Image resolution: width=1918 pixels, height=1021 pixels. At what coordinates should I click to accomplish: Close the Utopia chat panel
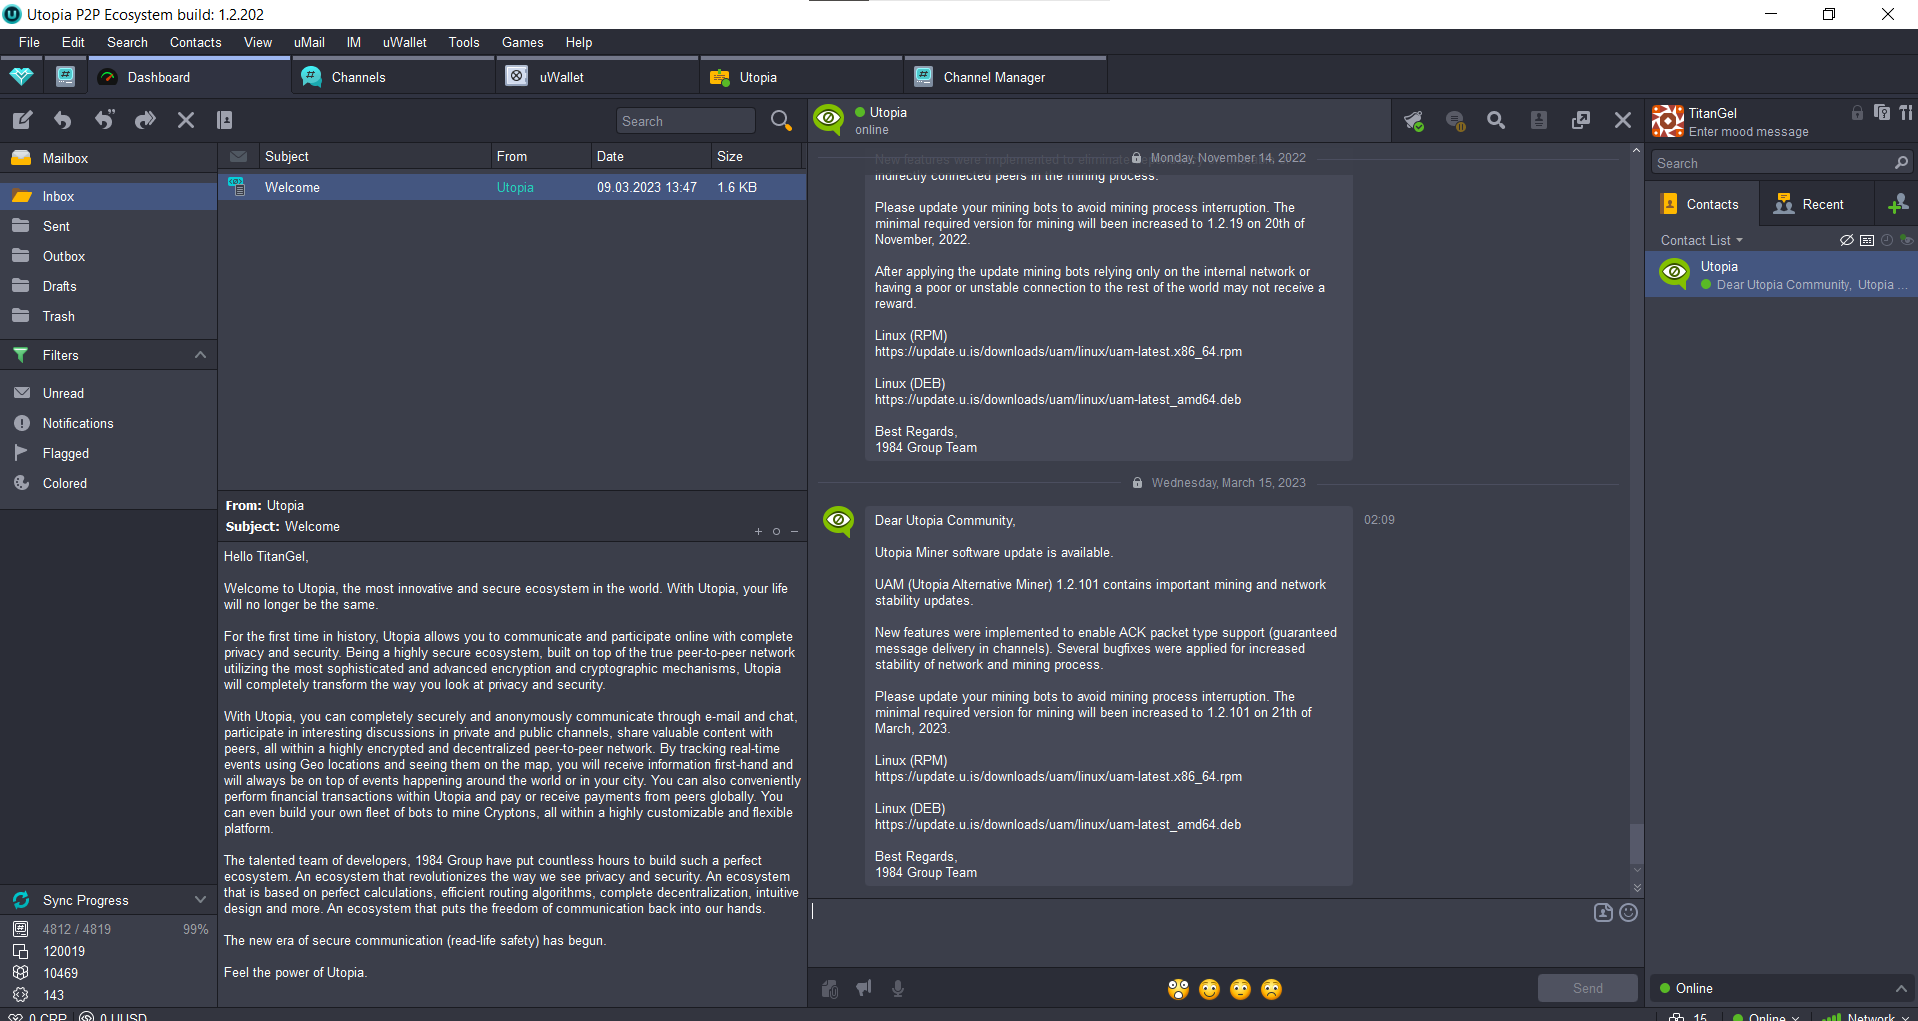(1623, 120)
